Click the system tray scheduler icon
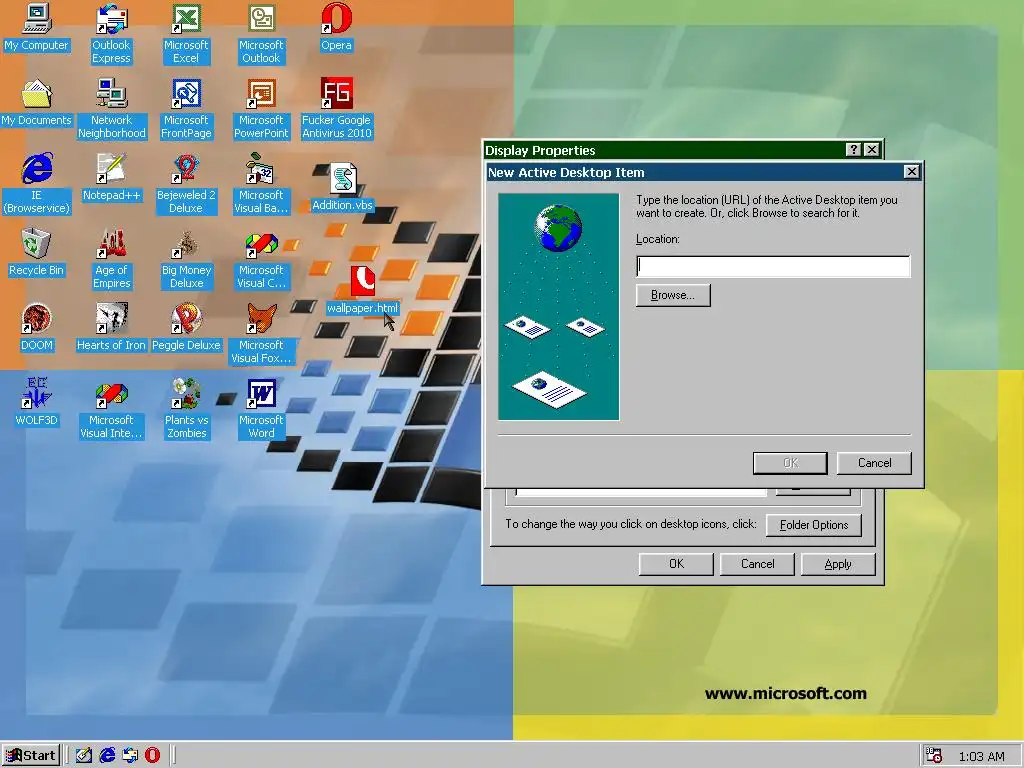The width and height of the screenshot is (1024, 768). (934, 756)
